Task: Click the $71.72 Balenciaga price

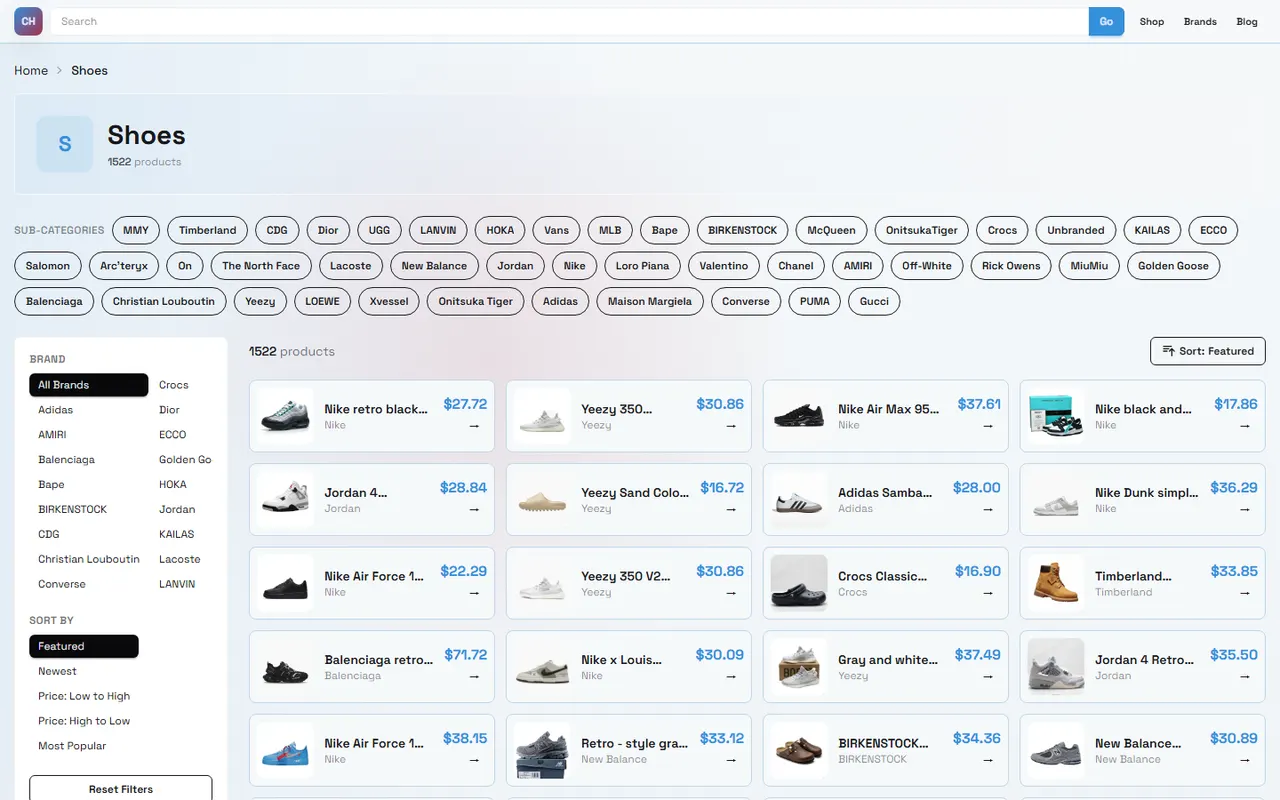Action: tap(465, 655)
